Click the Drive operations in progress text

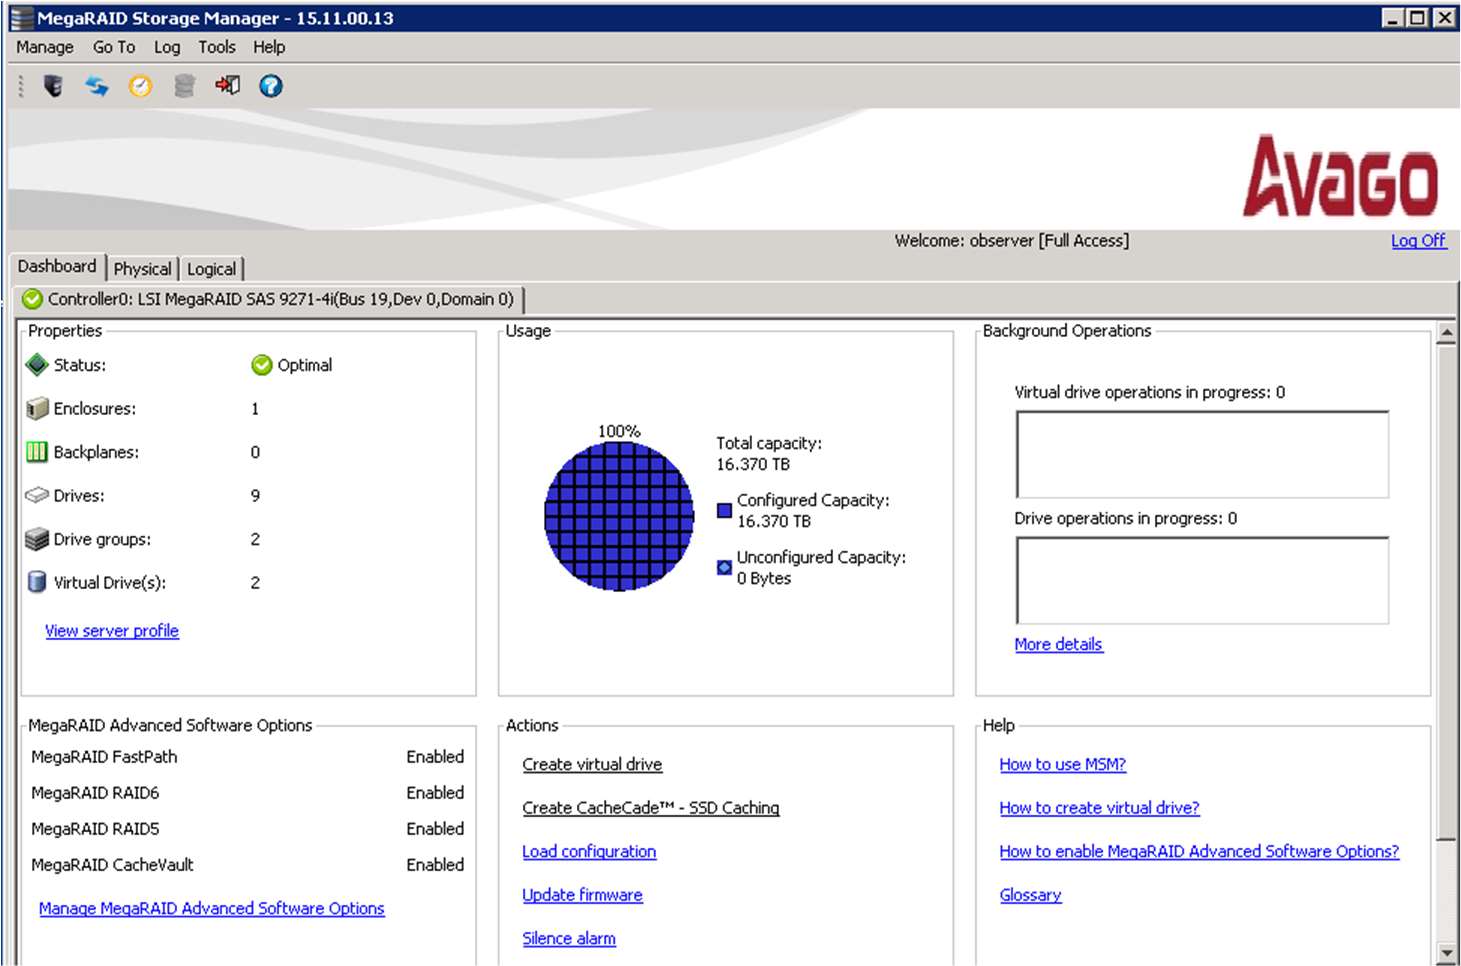1125,518
